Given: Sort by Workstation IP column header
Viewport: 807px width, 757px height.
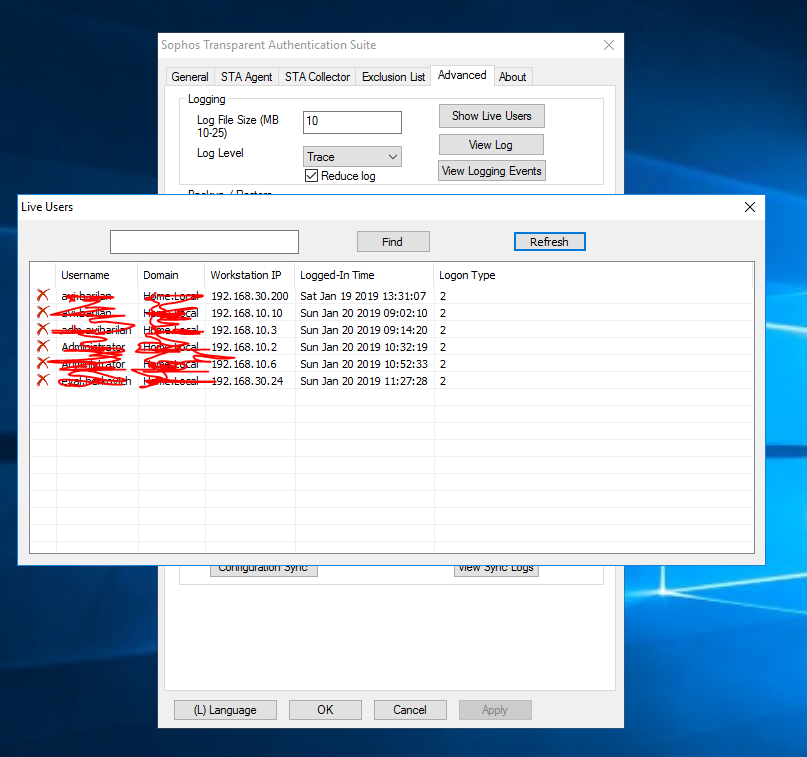Looking at the screenshot, I should 250,275.
